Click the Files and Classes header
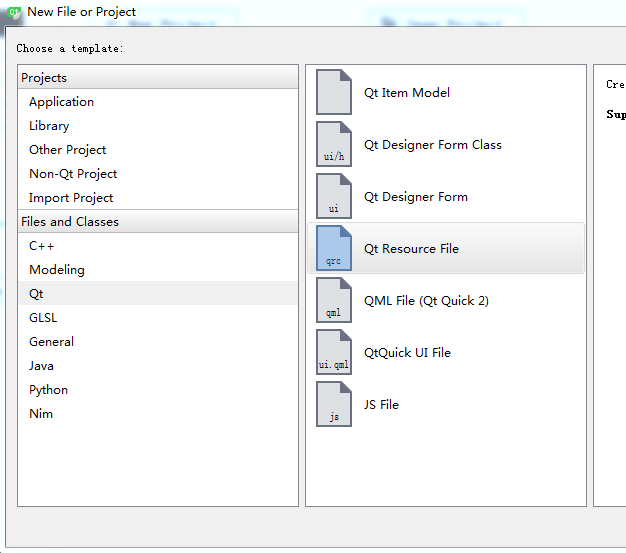 [x=158, y=221]
